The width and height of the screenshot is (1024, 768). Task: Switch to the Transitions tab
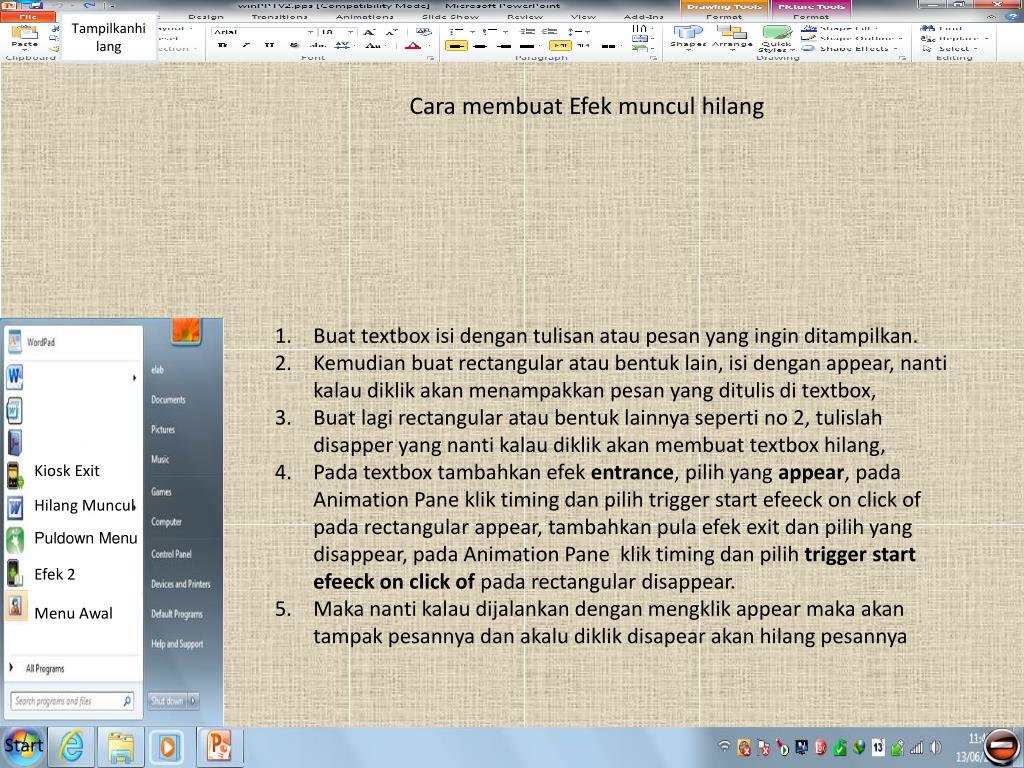click(280, 16)
